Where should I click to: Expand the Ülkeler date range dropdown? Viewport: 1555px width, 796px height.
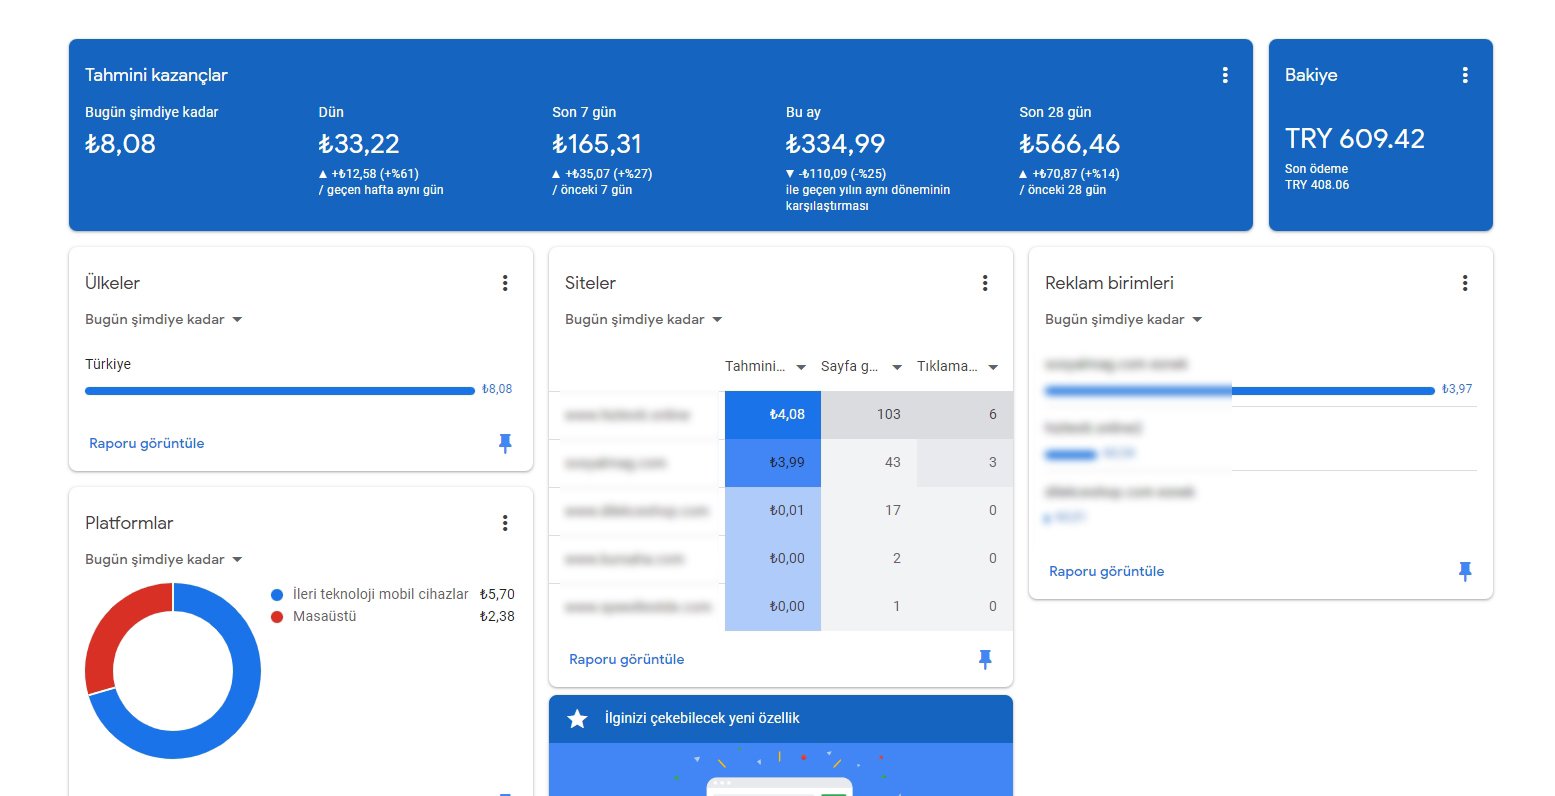(x=165, y=320)
